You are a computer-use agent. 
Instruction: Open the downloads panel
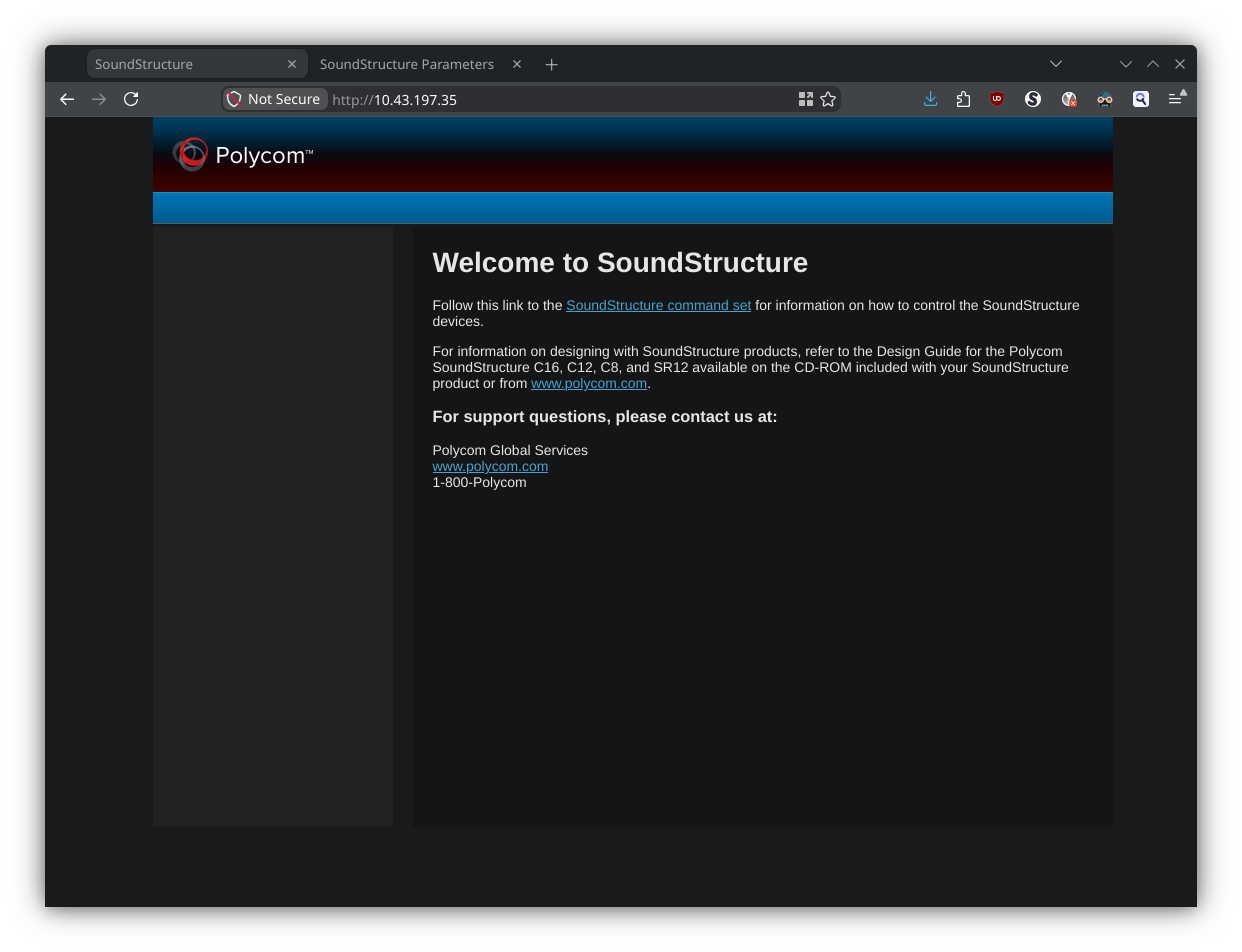pyautogui.click(x=930, y=99)
